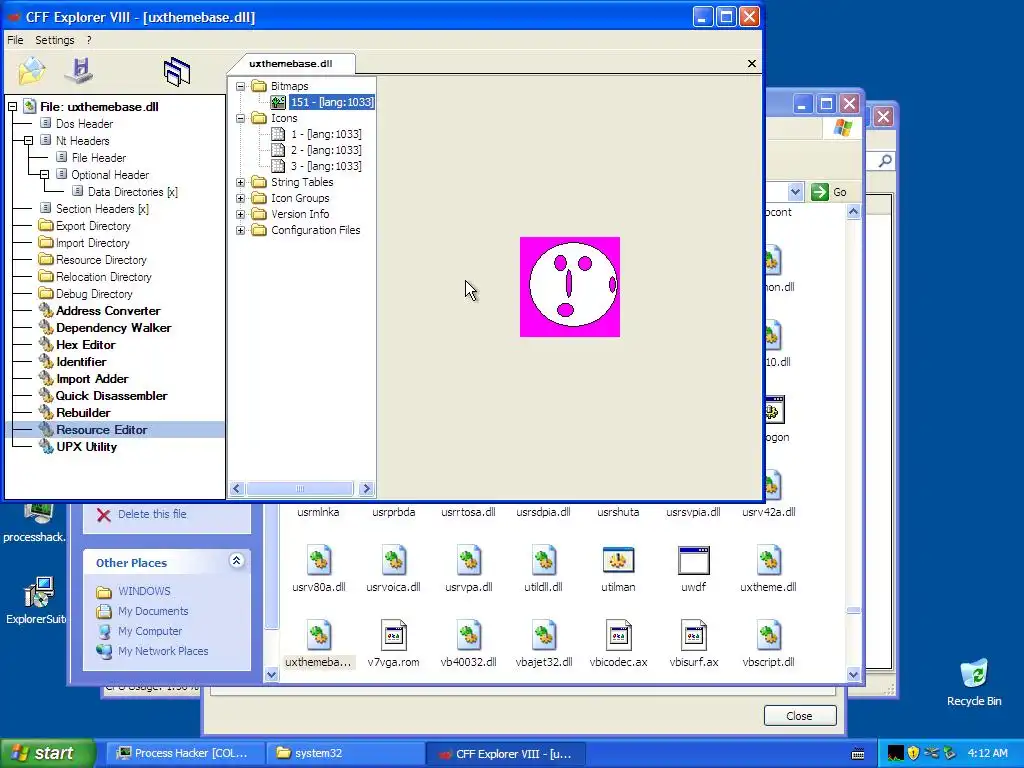Viewport: 1024px width, 768px height.
Task: Select icon resource 3 - [lang:1033]
Action: (326, 166)
